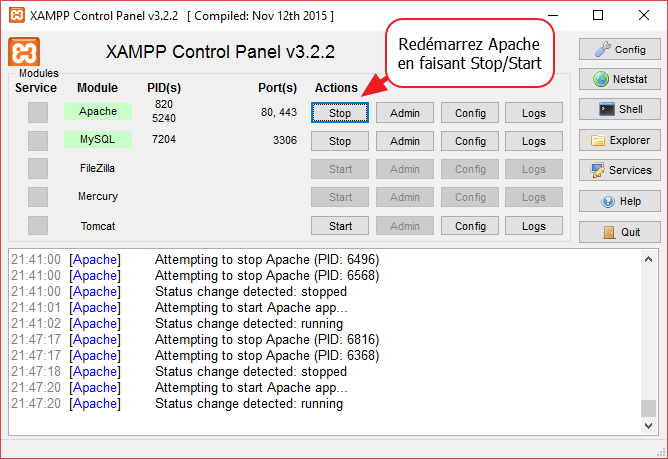668x459 pixels.
Task: Click the log scrollbar thumb
Action: pos(648,408)
